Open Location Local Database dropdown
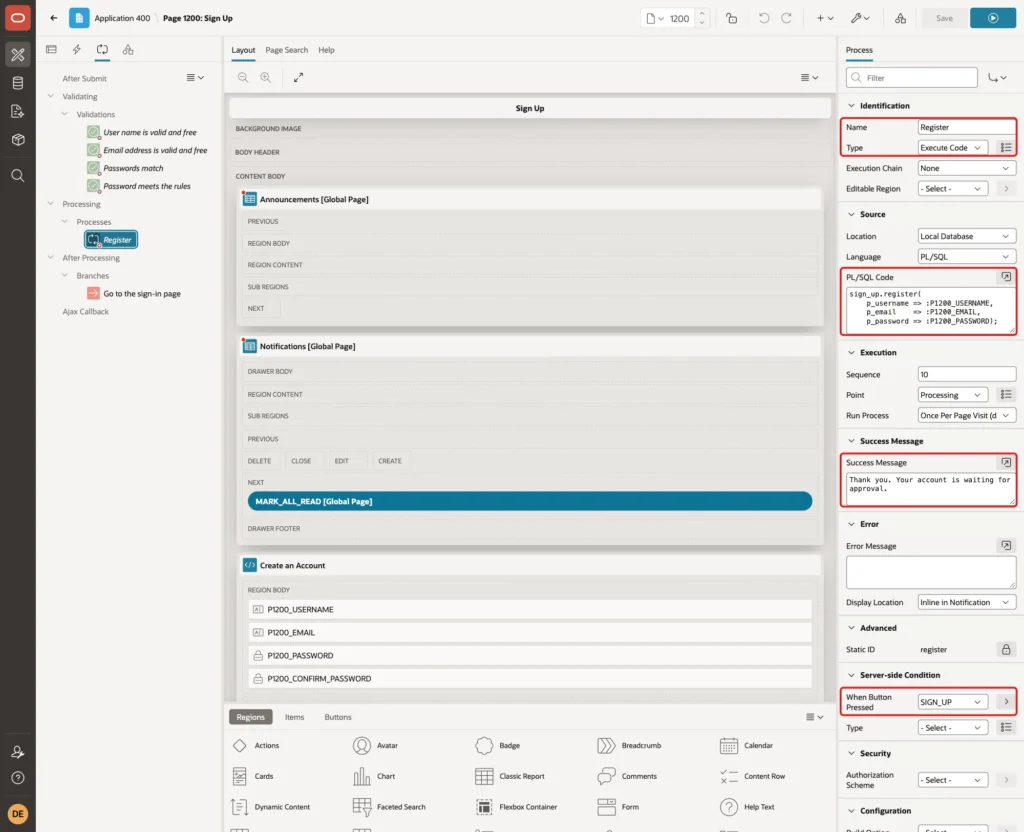 [967, 236]
